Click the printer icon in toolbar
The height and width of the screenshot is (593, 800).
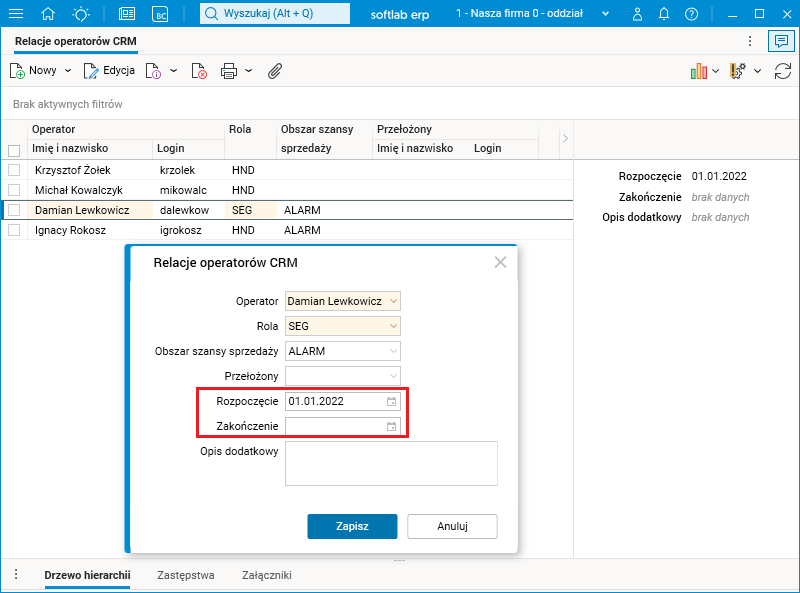(229, 71)
